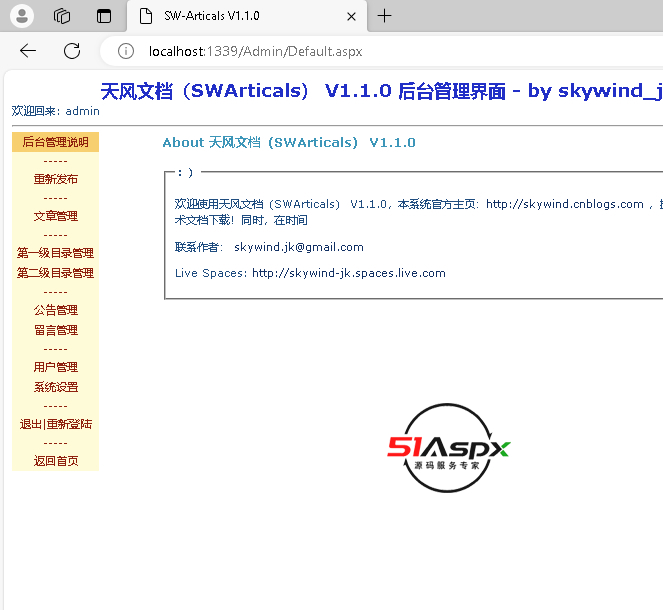Image resolution: width=663 pixels, height=610 pixels.
Task: Open 后台管理说明 in the sidebar
Action: pos(55,142)
